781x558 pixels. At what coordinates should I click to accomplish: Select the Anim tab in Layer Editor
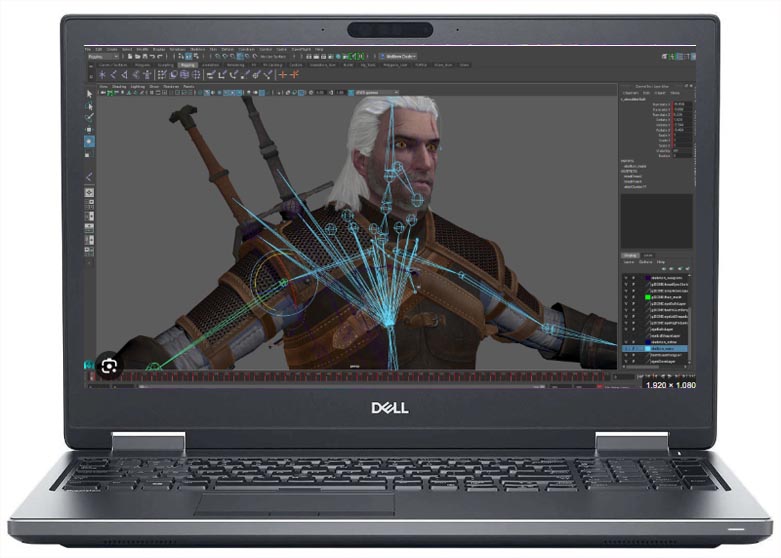point(648,256)
